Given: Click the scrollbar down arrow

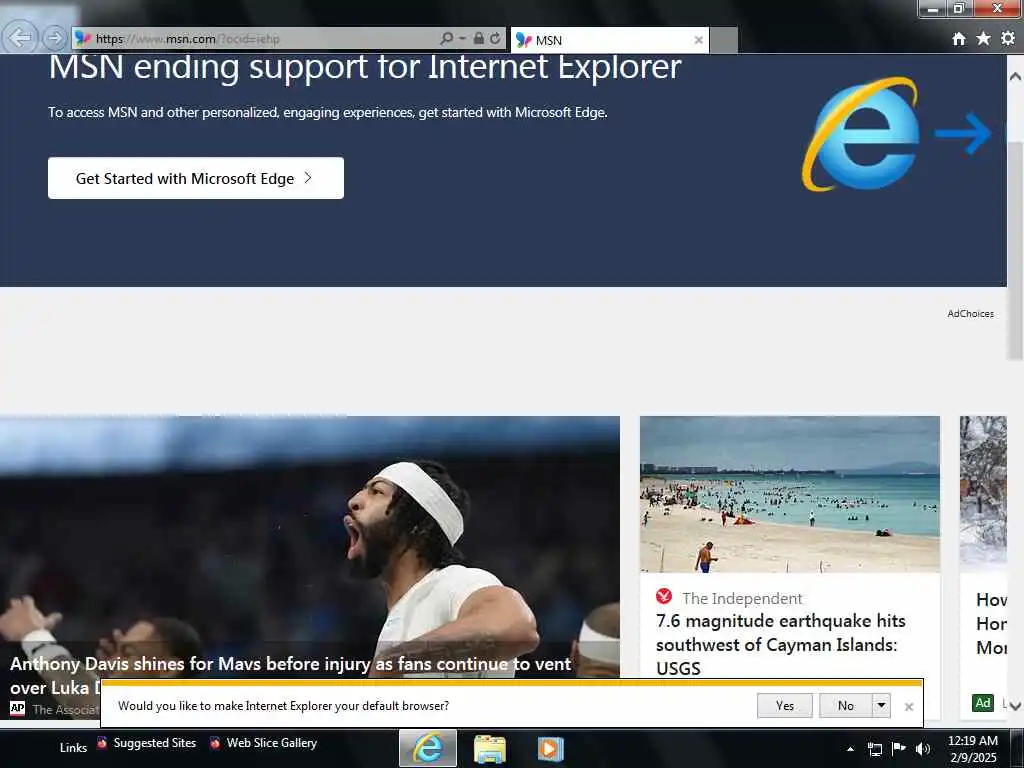Looking at the screenshot, I should 1015,705.
